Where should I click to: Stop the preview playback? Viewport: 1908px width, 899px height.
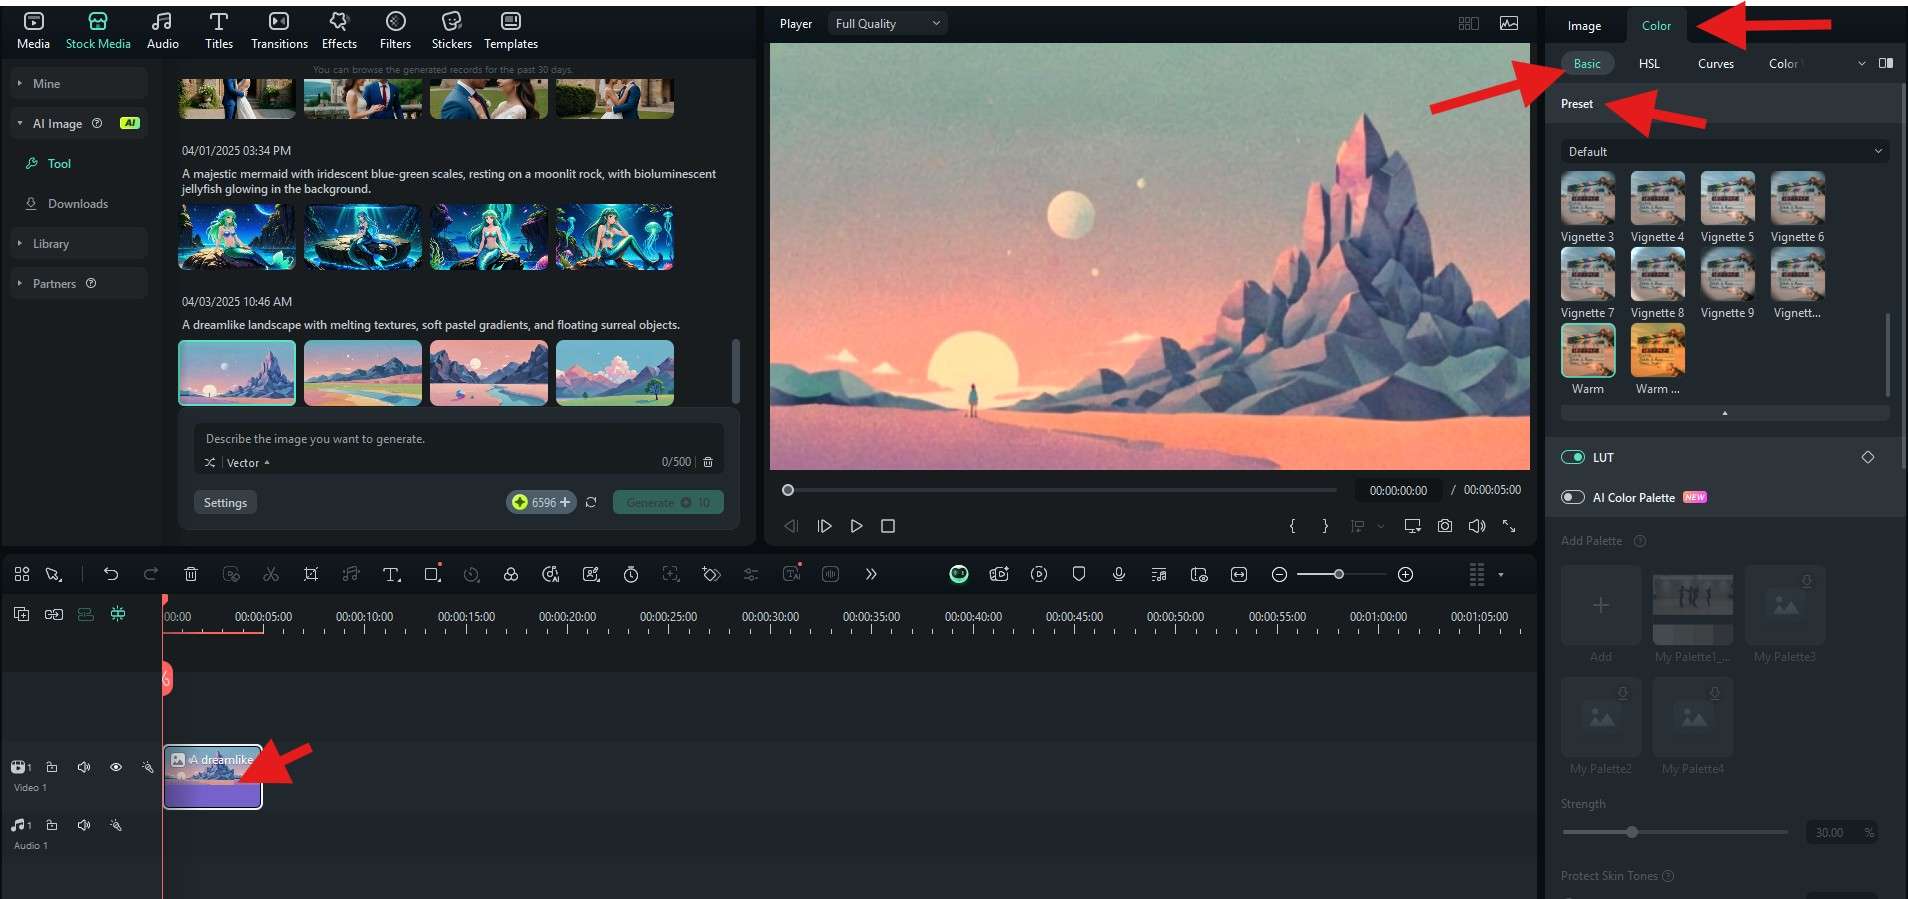pyautogui.click(x=888, y=526)
